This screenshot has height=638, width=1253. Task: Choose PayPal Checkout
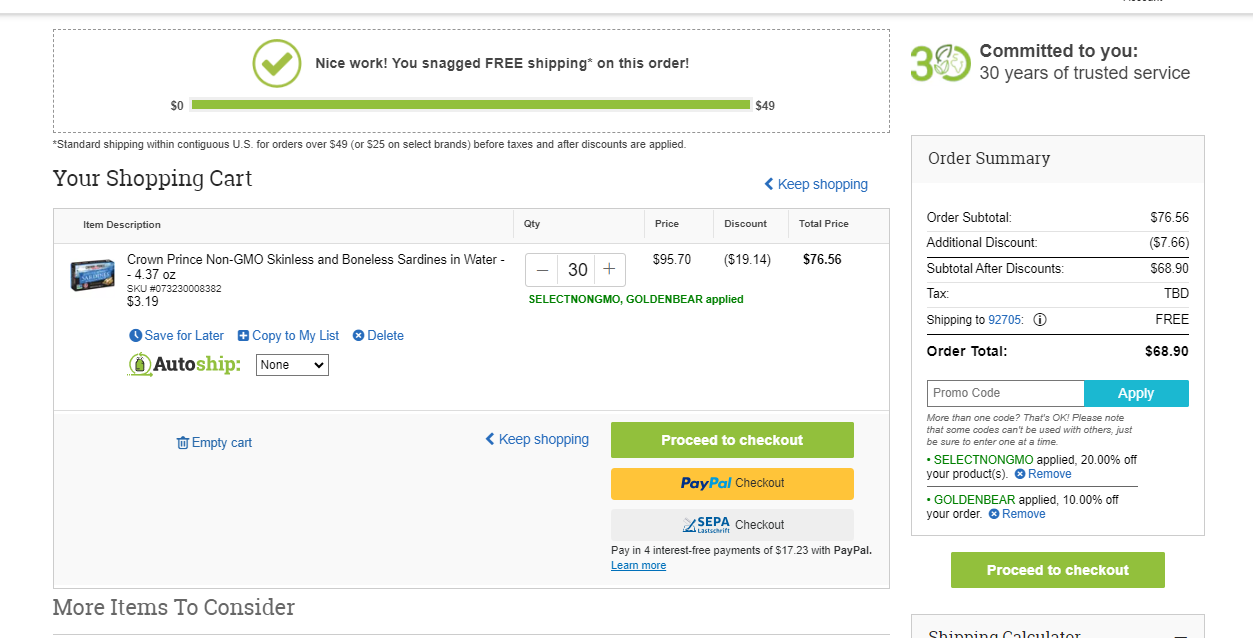(732, 483)
